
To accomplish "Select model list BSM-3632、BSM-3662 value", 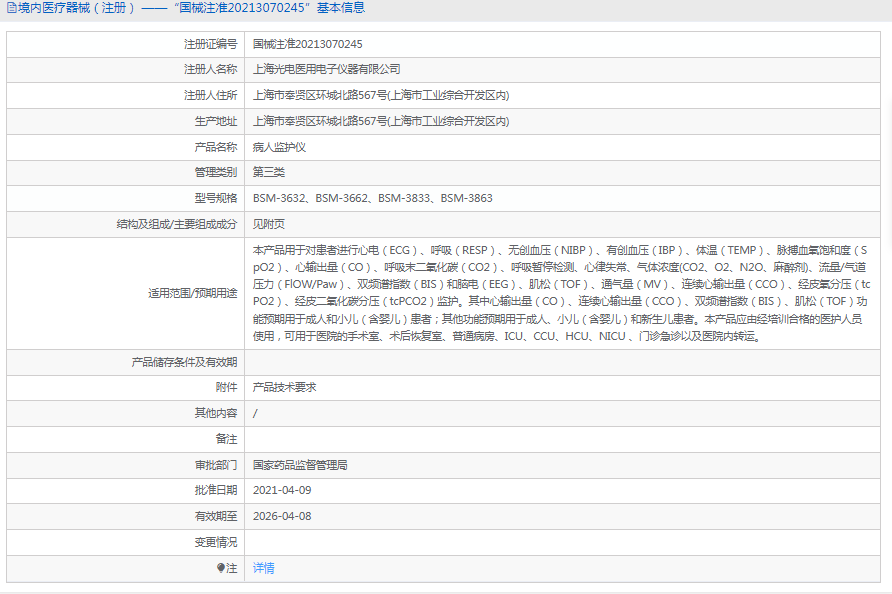I will pos(373,198).
